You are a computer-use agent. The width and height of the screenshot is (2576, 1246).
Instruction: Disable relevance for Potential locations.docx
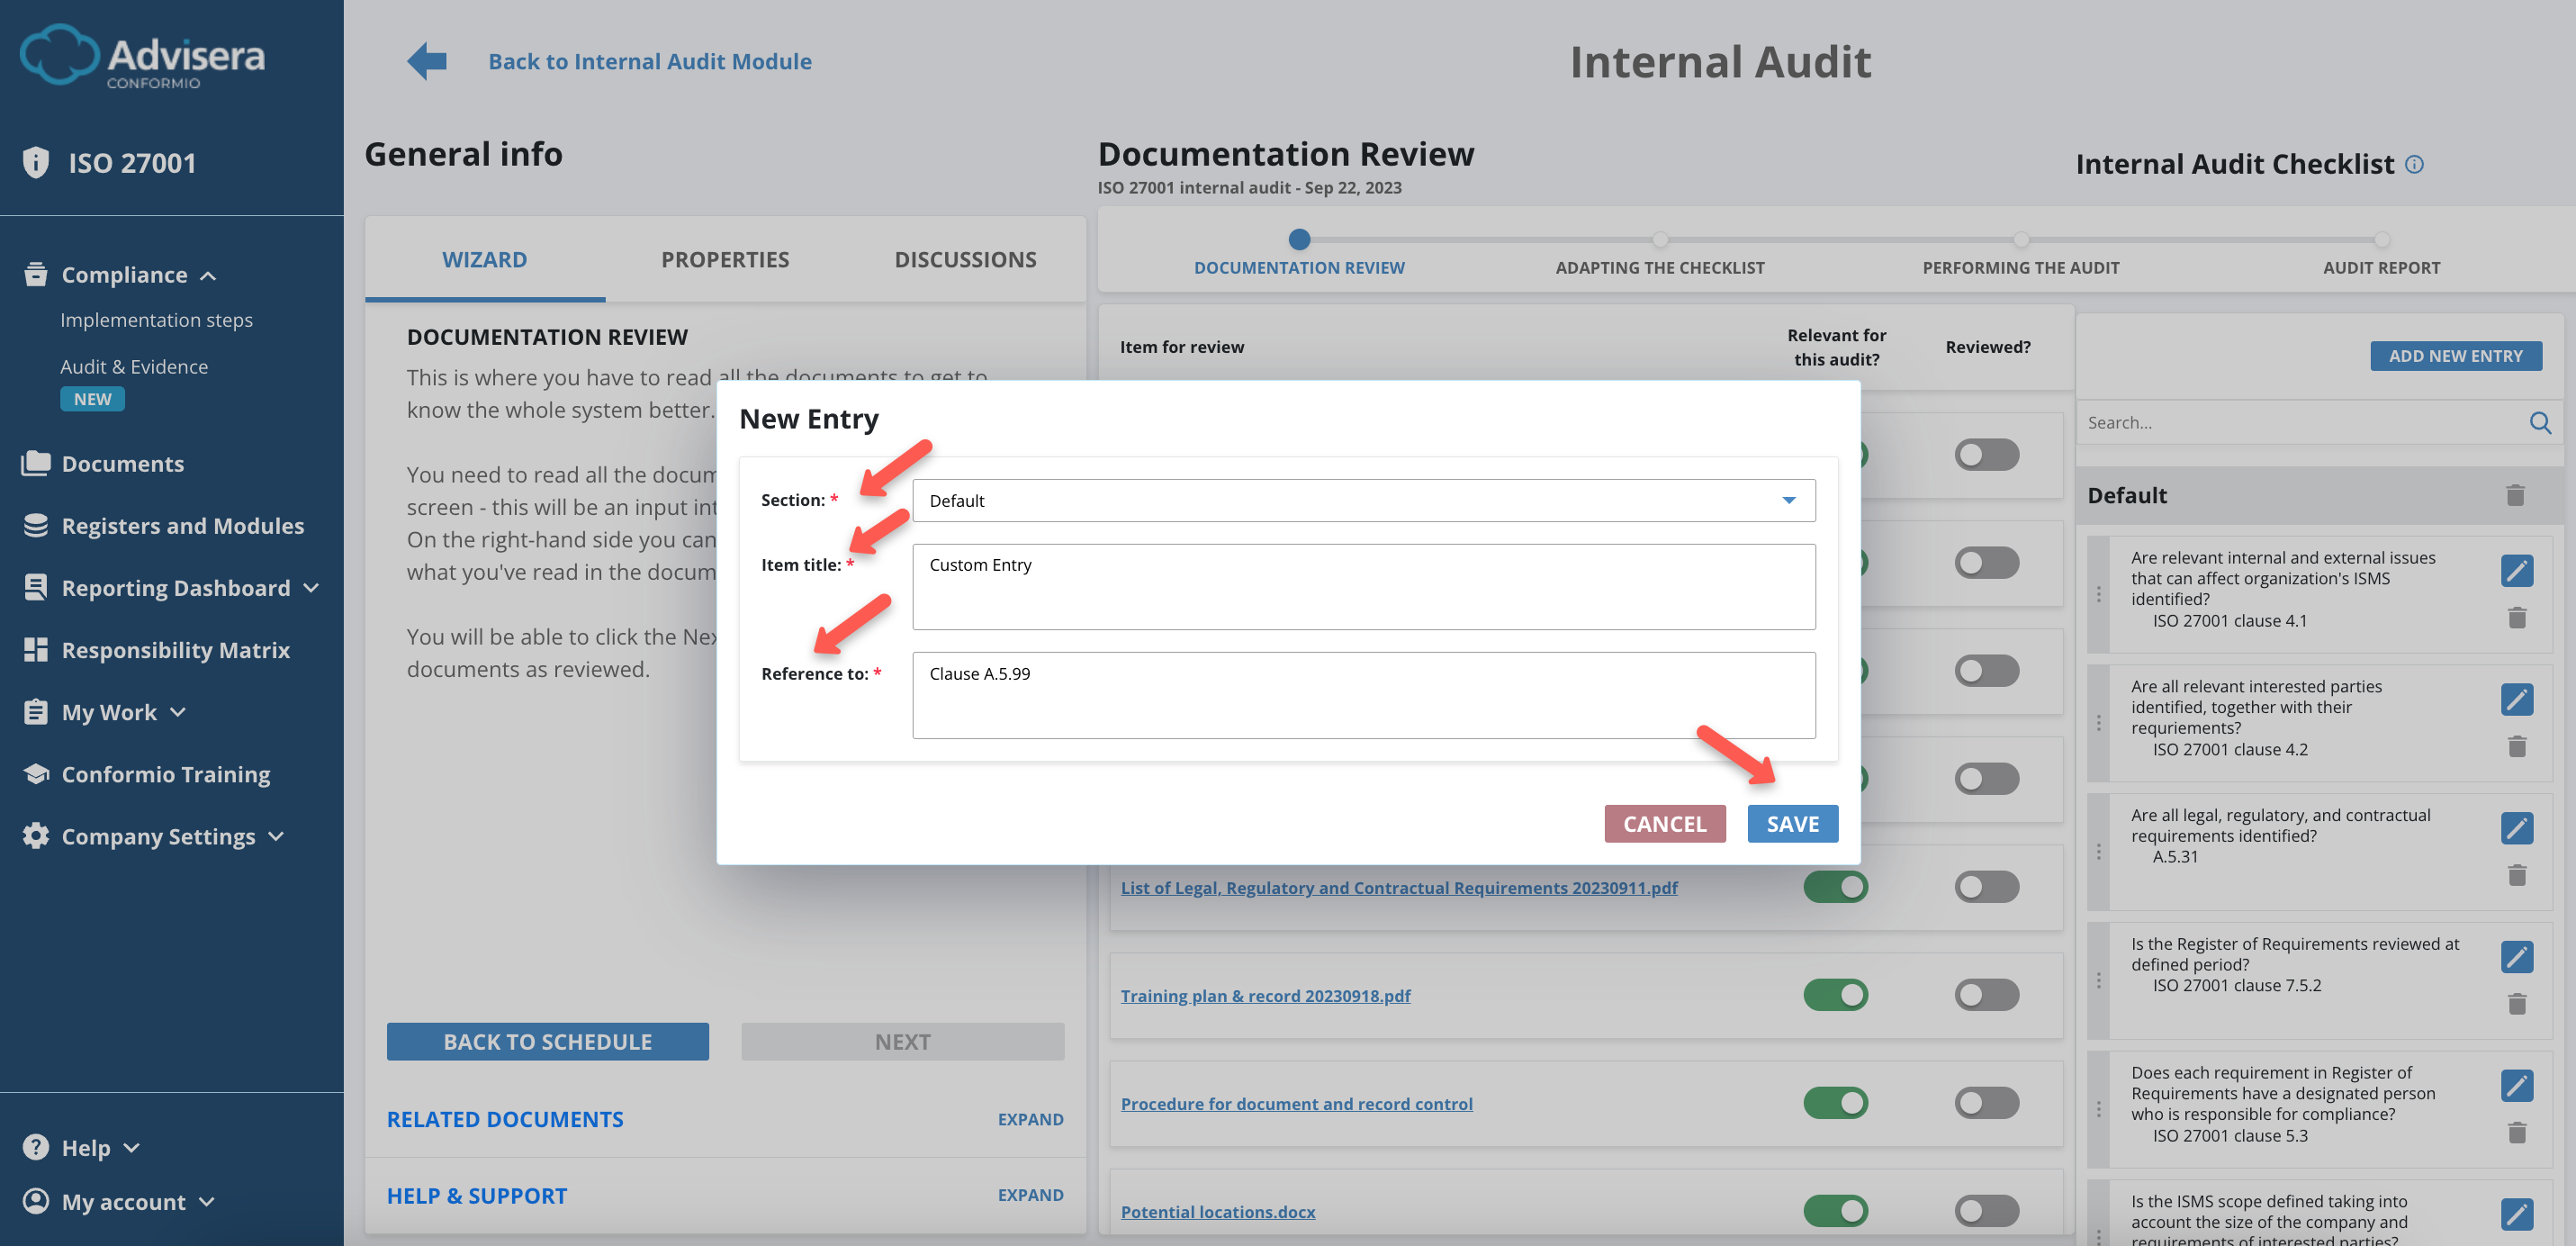[x=1835, y=1210]
